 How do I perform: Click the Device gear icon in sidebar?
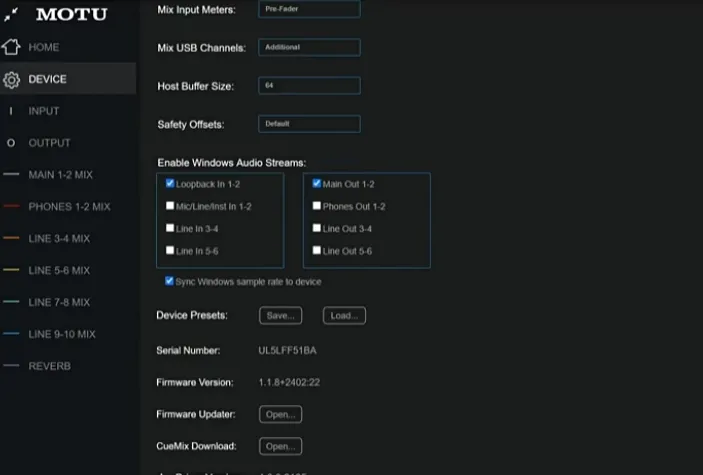12,79
